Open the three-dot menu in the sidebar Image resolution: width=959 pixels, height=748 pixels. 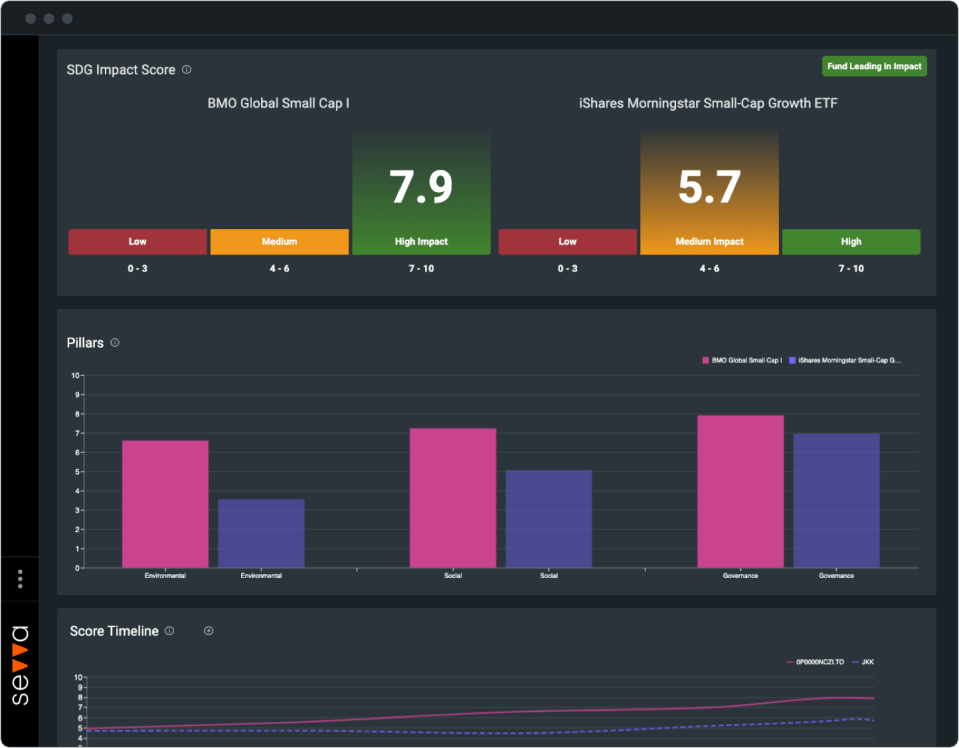(20, 579)
